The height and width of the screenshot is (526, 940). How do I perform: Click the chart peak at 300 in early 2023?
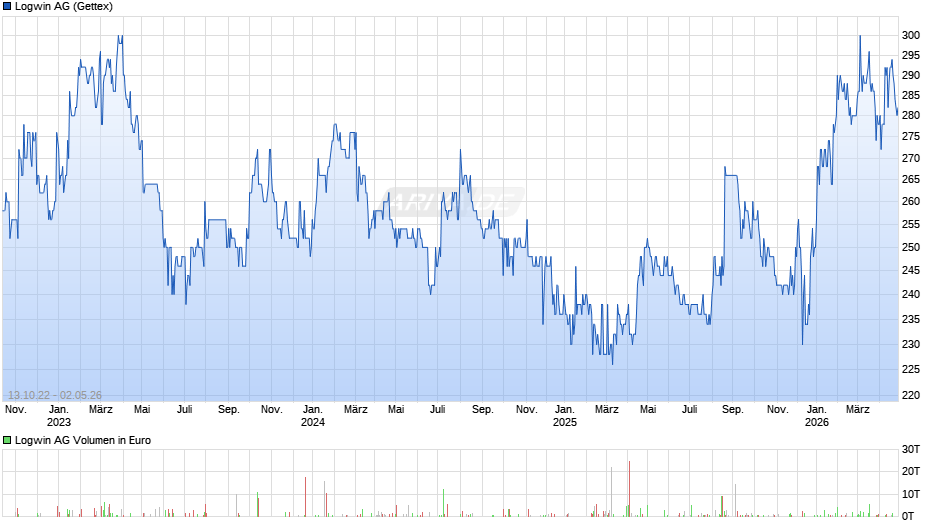[120, 37]
